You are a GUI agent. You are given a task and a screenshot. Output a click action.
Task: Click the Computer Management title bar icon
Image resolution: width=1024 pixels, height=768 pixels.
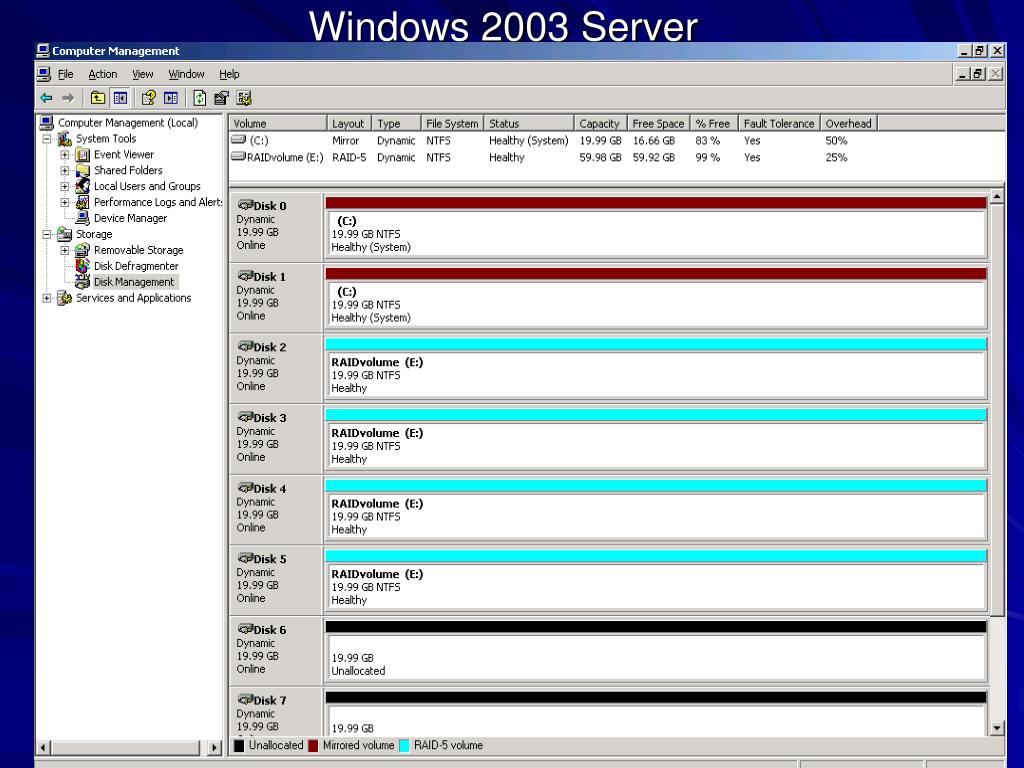(43, 50)
